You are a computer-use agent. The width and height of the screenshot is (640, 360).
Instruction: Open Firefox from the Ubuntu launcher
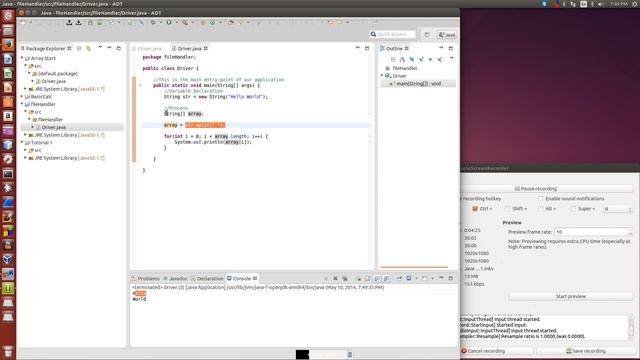tap(8, 44)
